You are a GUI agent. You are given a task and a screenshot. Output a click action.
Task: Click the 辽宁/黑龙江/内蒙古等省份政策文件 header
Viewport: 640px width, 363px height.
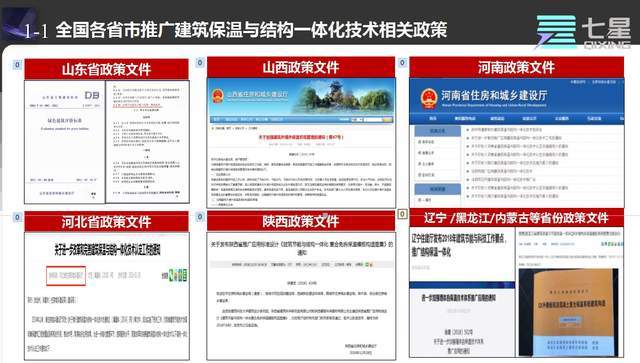pos(516,218)
